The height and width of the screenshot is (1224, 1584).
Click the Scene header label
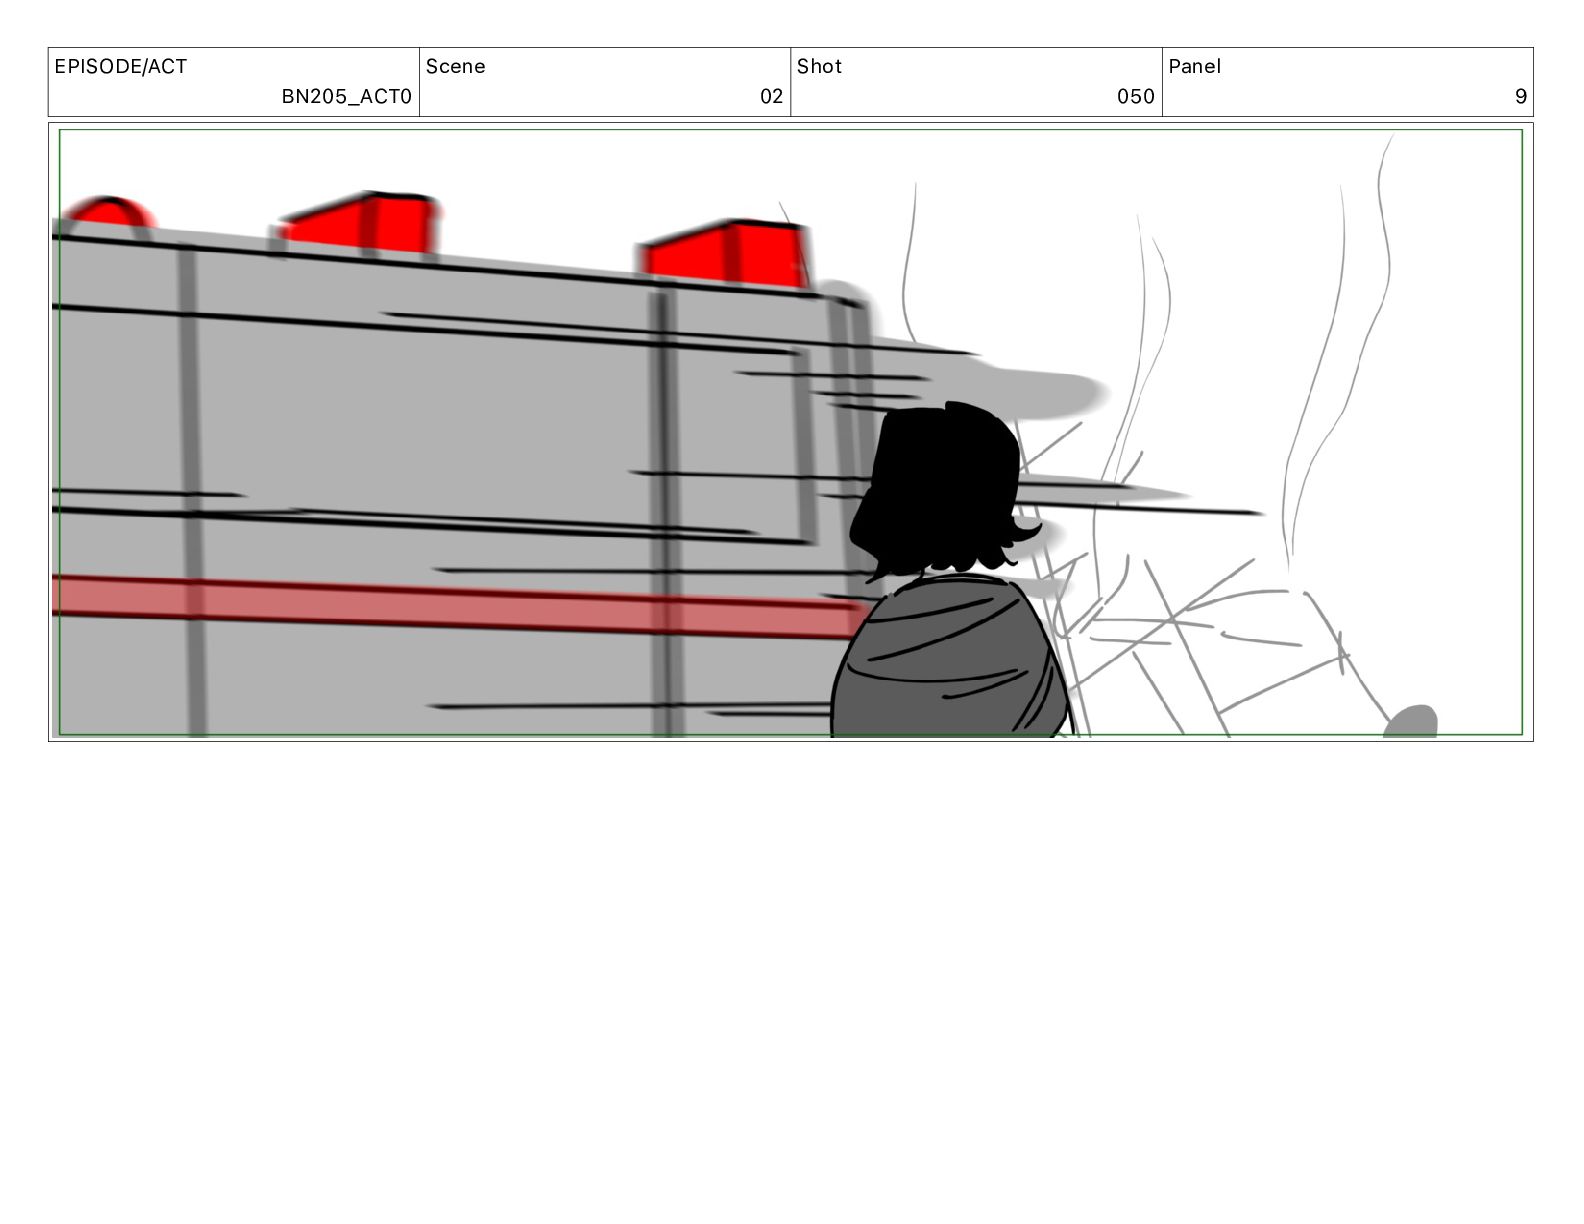coord(455,67)
